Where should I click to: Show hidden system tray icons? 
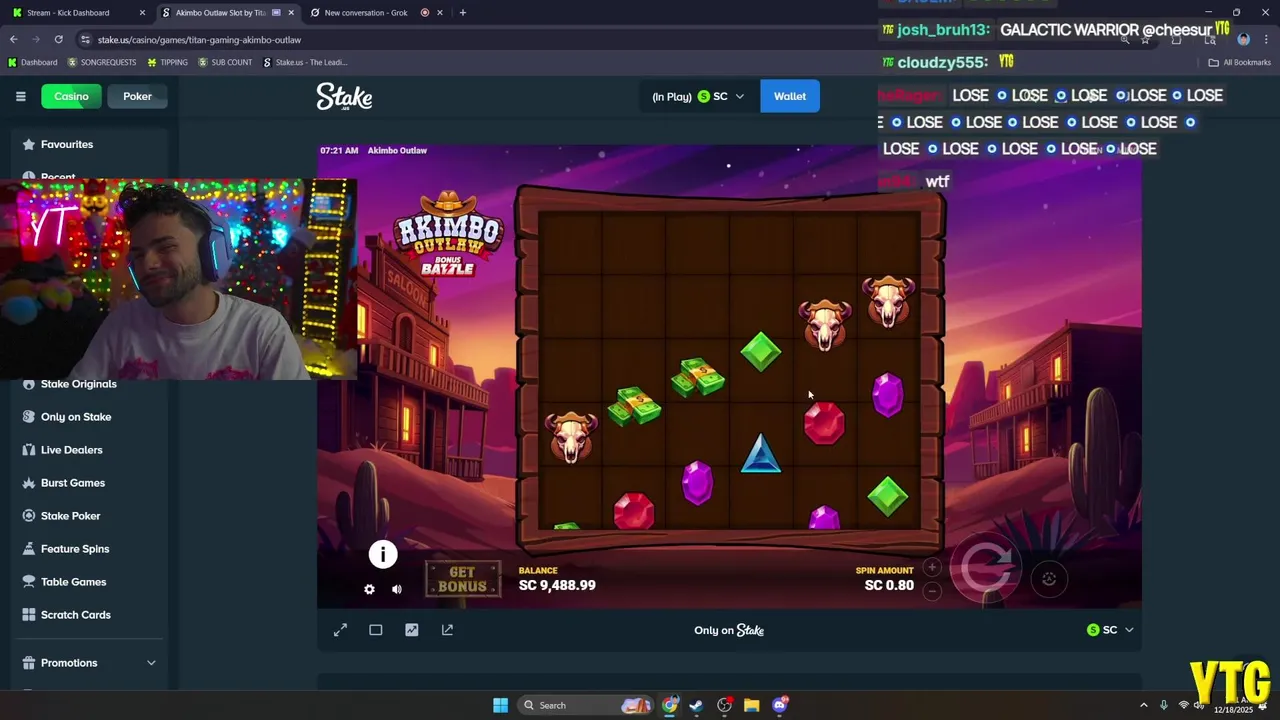(x=1144, y=705)
